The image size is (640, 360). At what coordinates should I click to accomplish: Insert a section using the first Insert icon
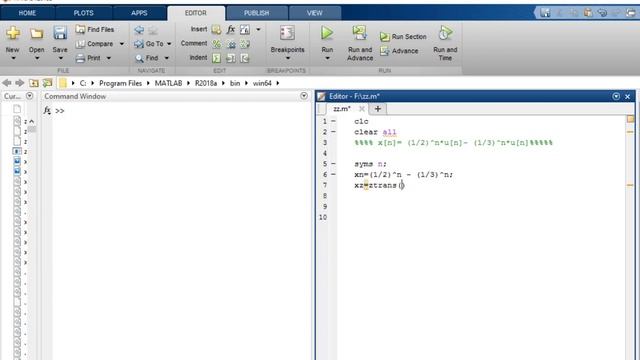click(x=216, y=29)
